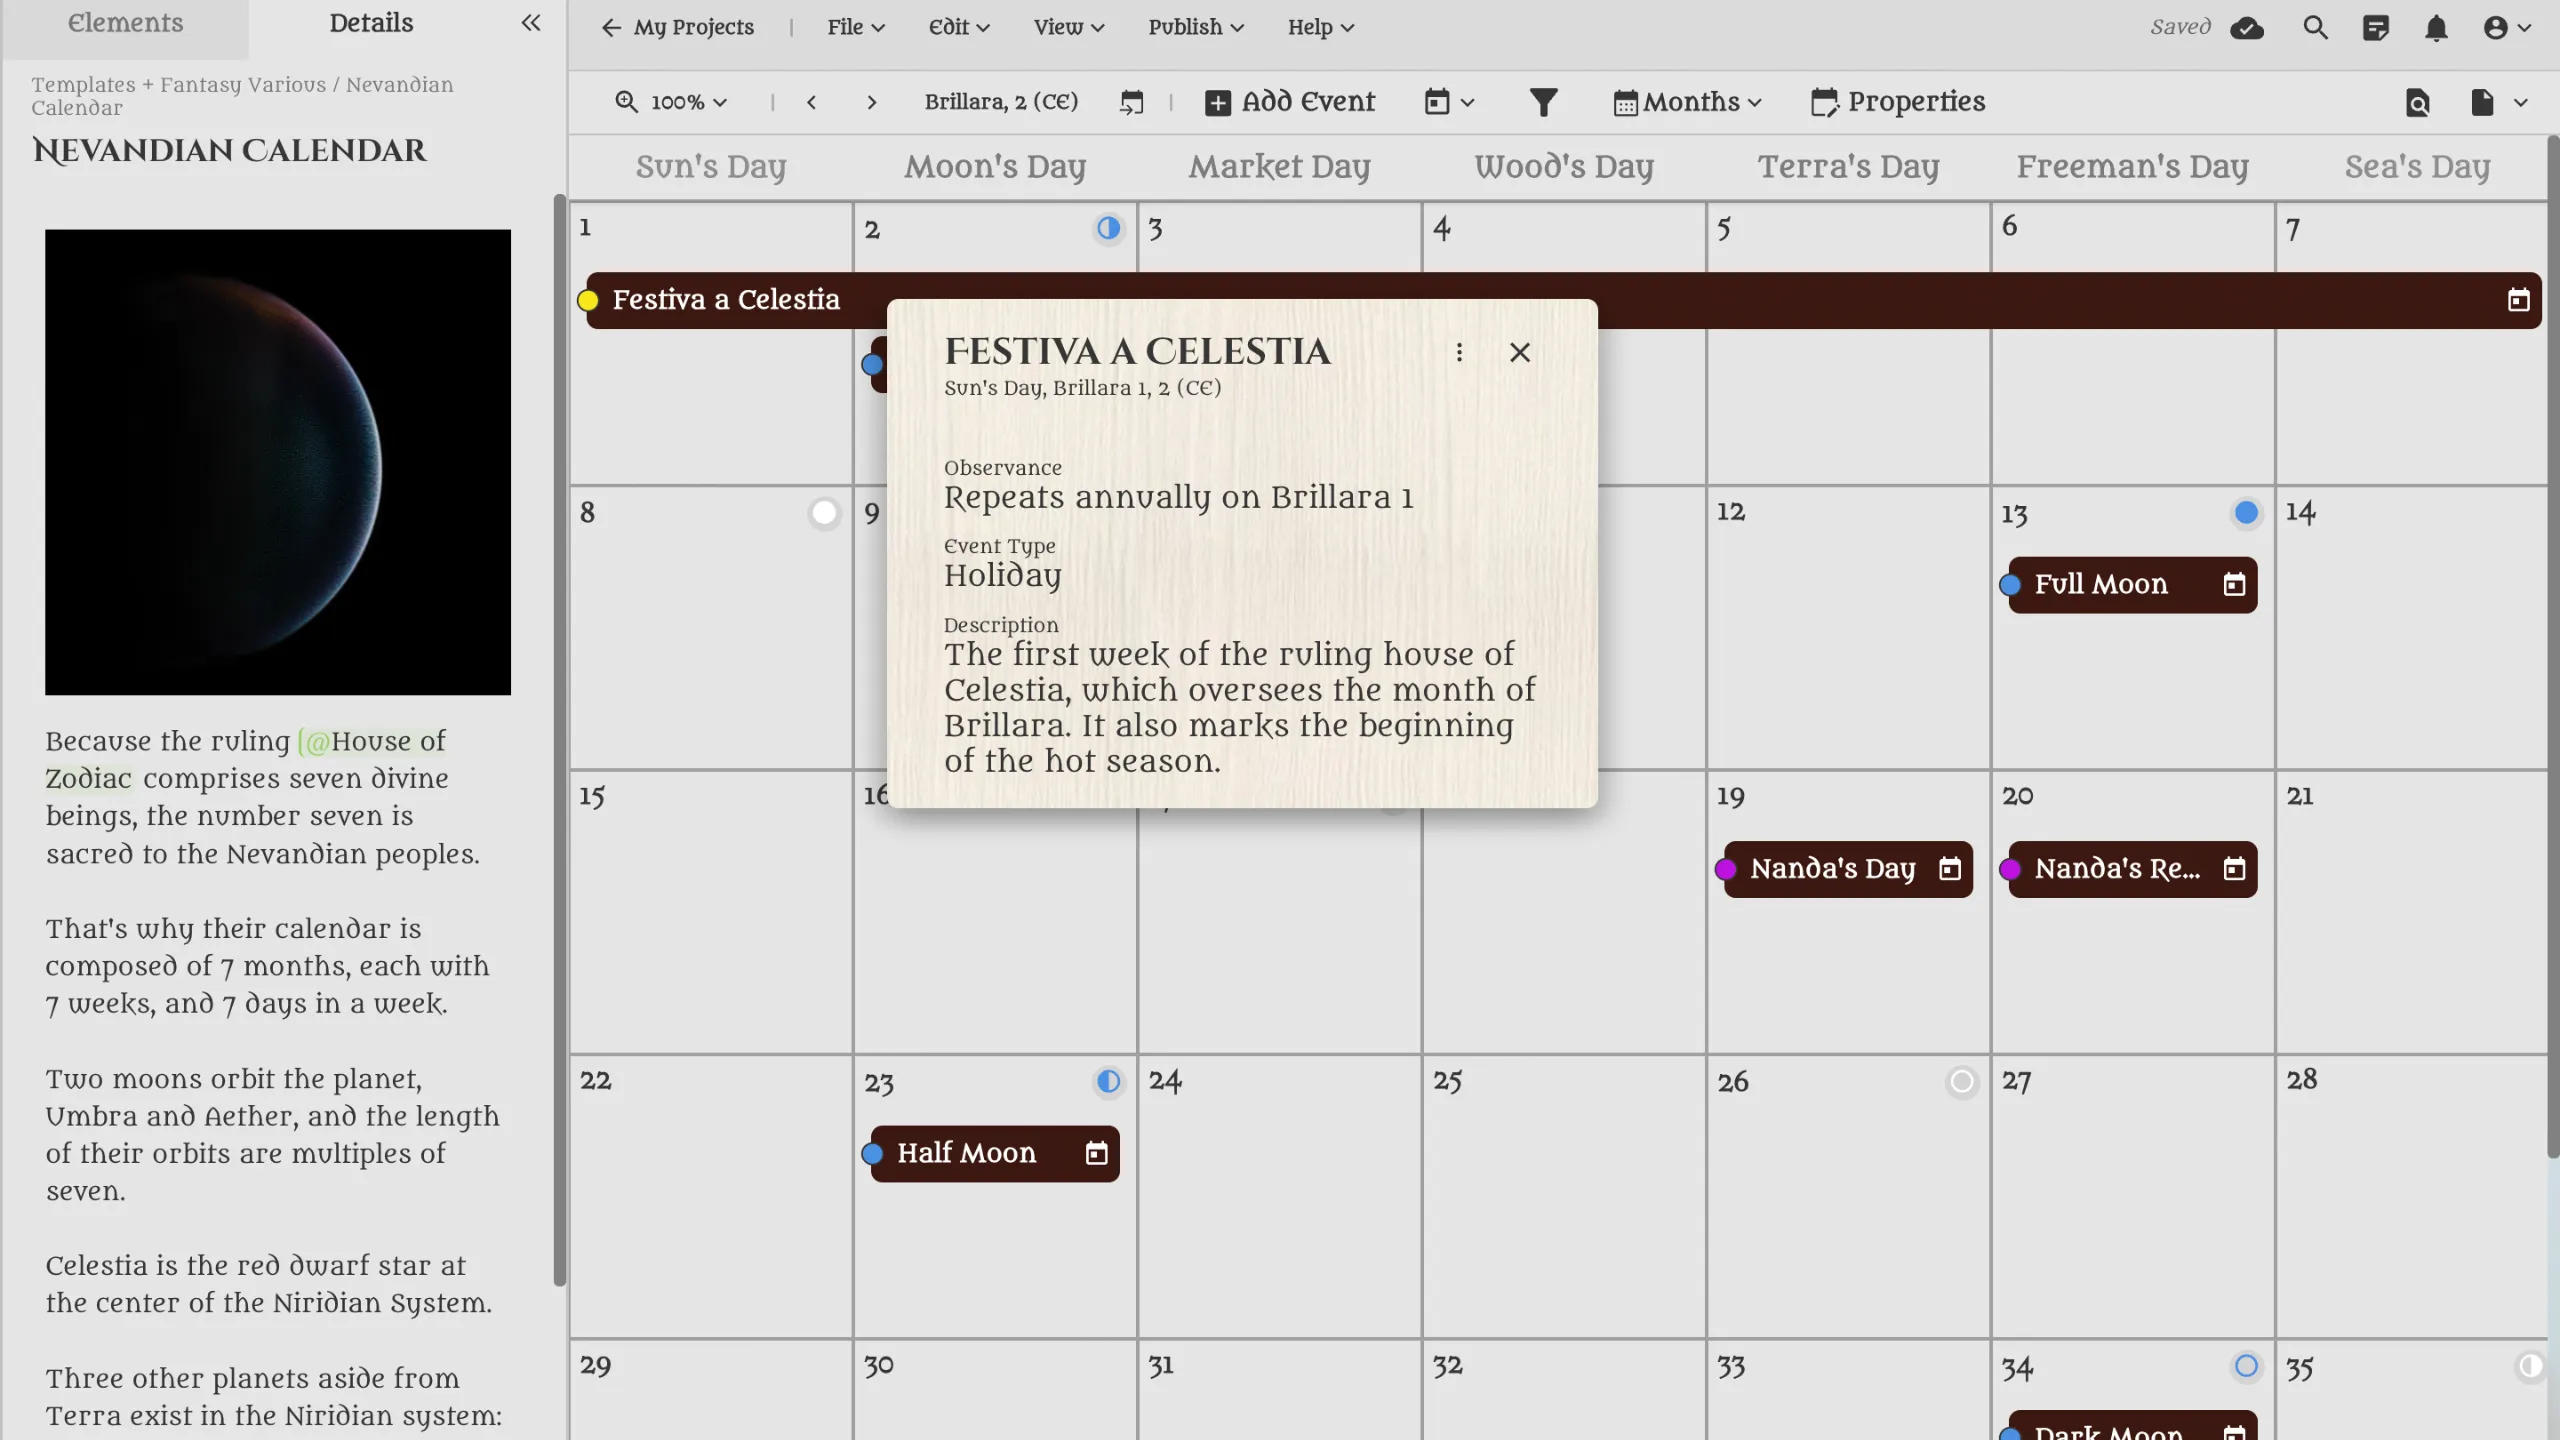Click the yellow dot on Festiva a Celestia
The image size is (2560, 1440).
point(588,301)
